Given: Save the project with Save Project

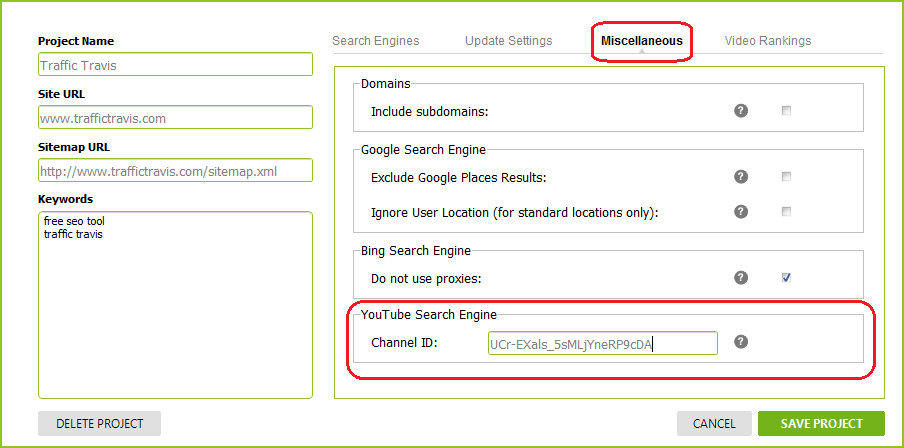Looking at the screenshot, I should [822, 424].
